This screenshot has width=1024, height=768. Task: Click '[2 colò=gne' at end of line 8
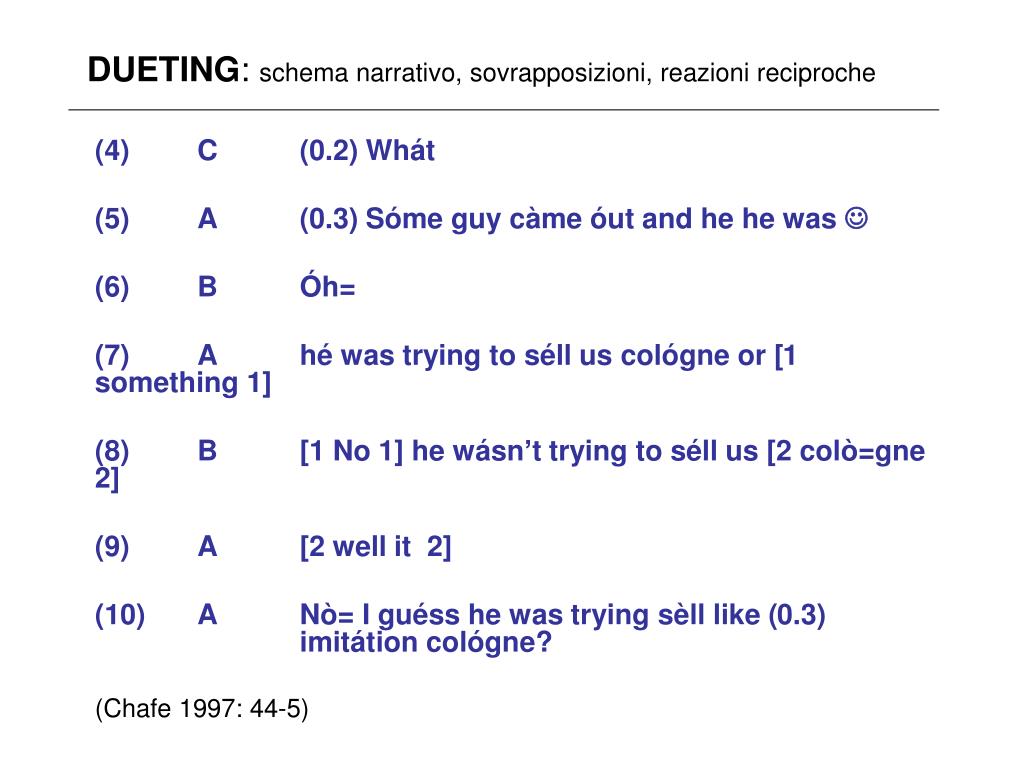[846, 451]
